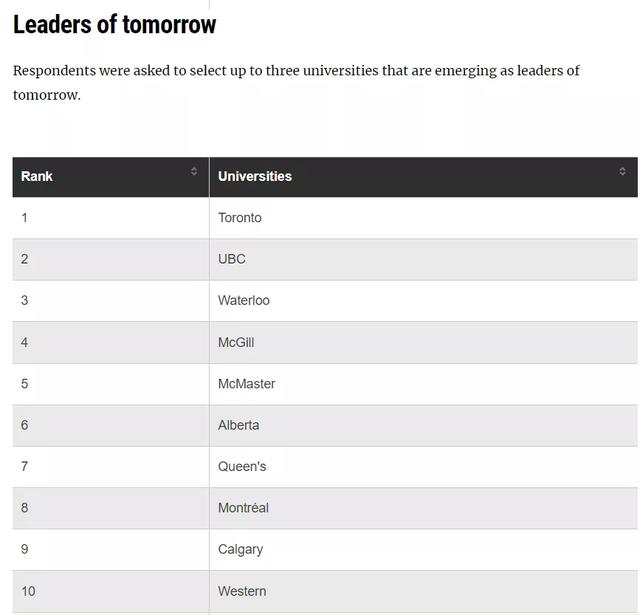640x615 pixels.
Task: Click the rank 10 cell
Action: click(x=28, y=591)
